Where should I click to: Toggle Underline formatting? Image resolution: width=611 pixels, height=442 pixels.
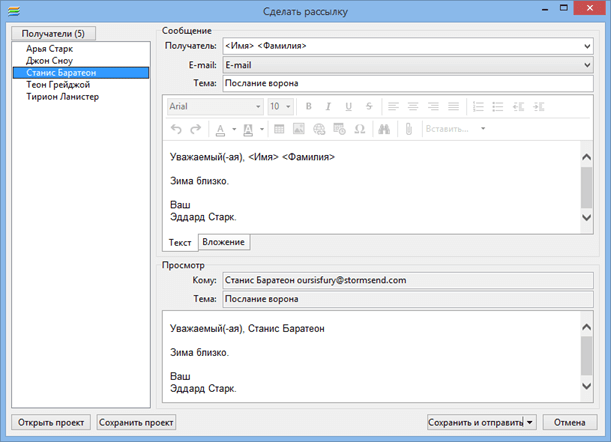click(348, 106)
